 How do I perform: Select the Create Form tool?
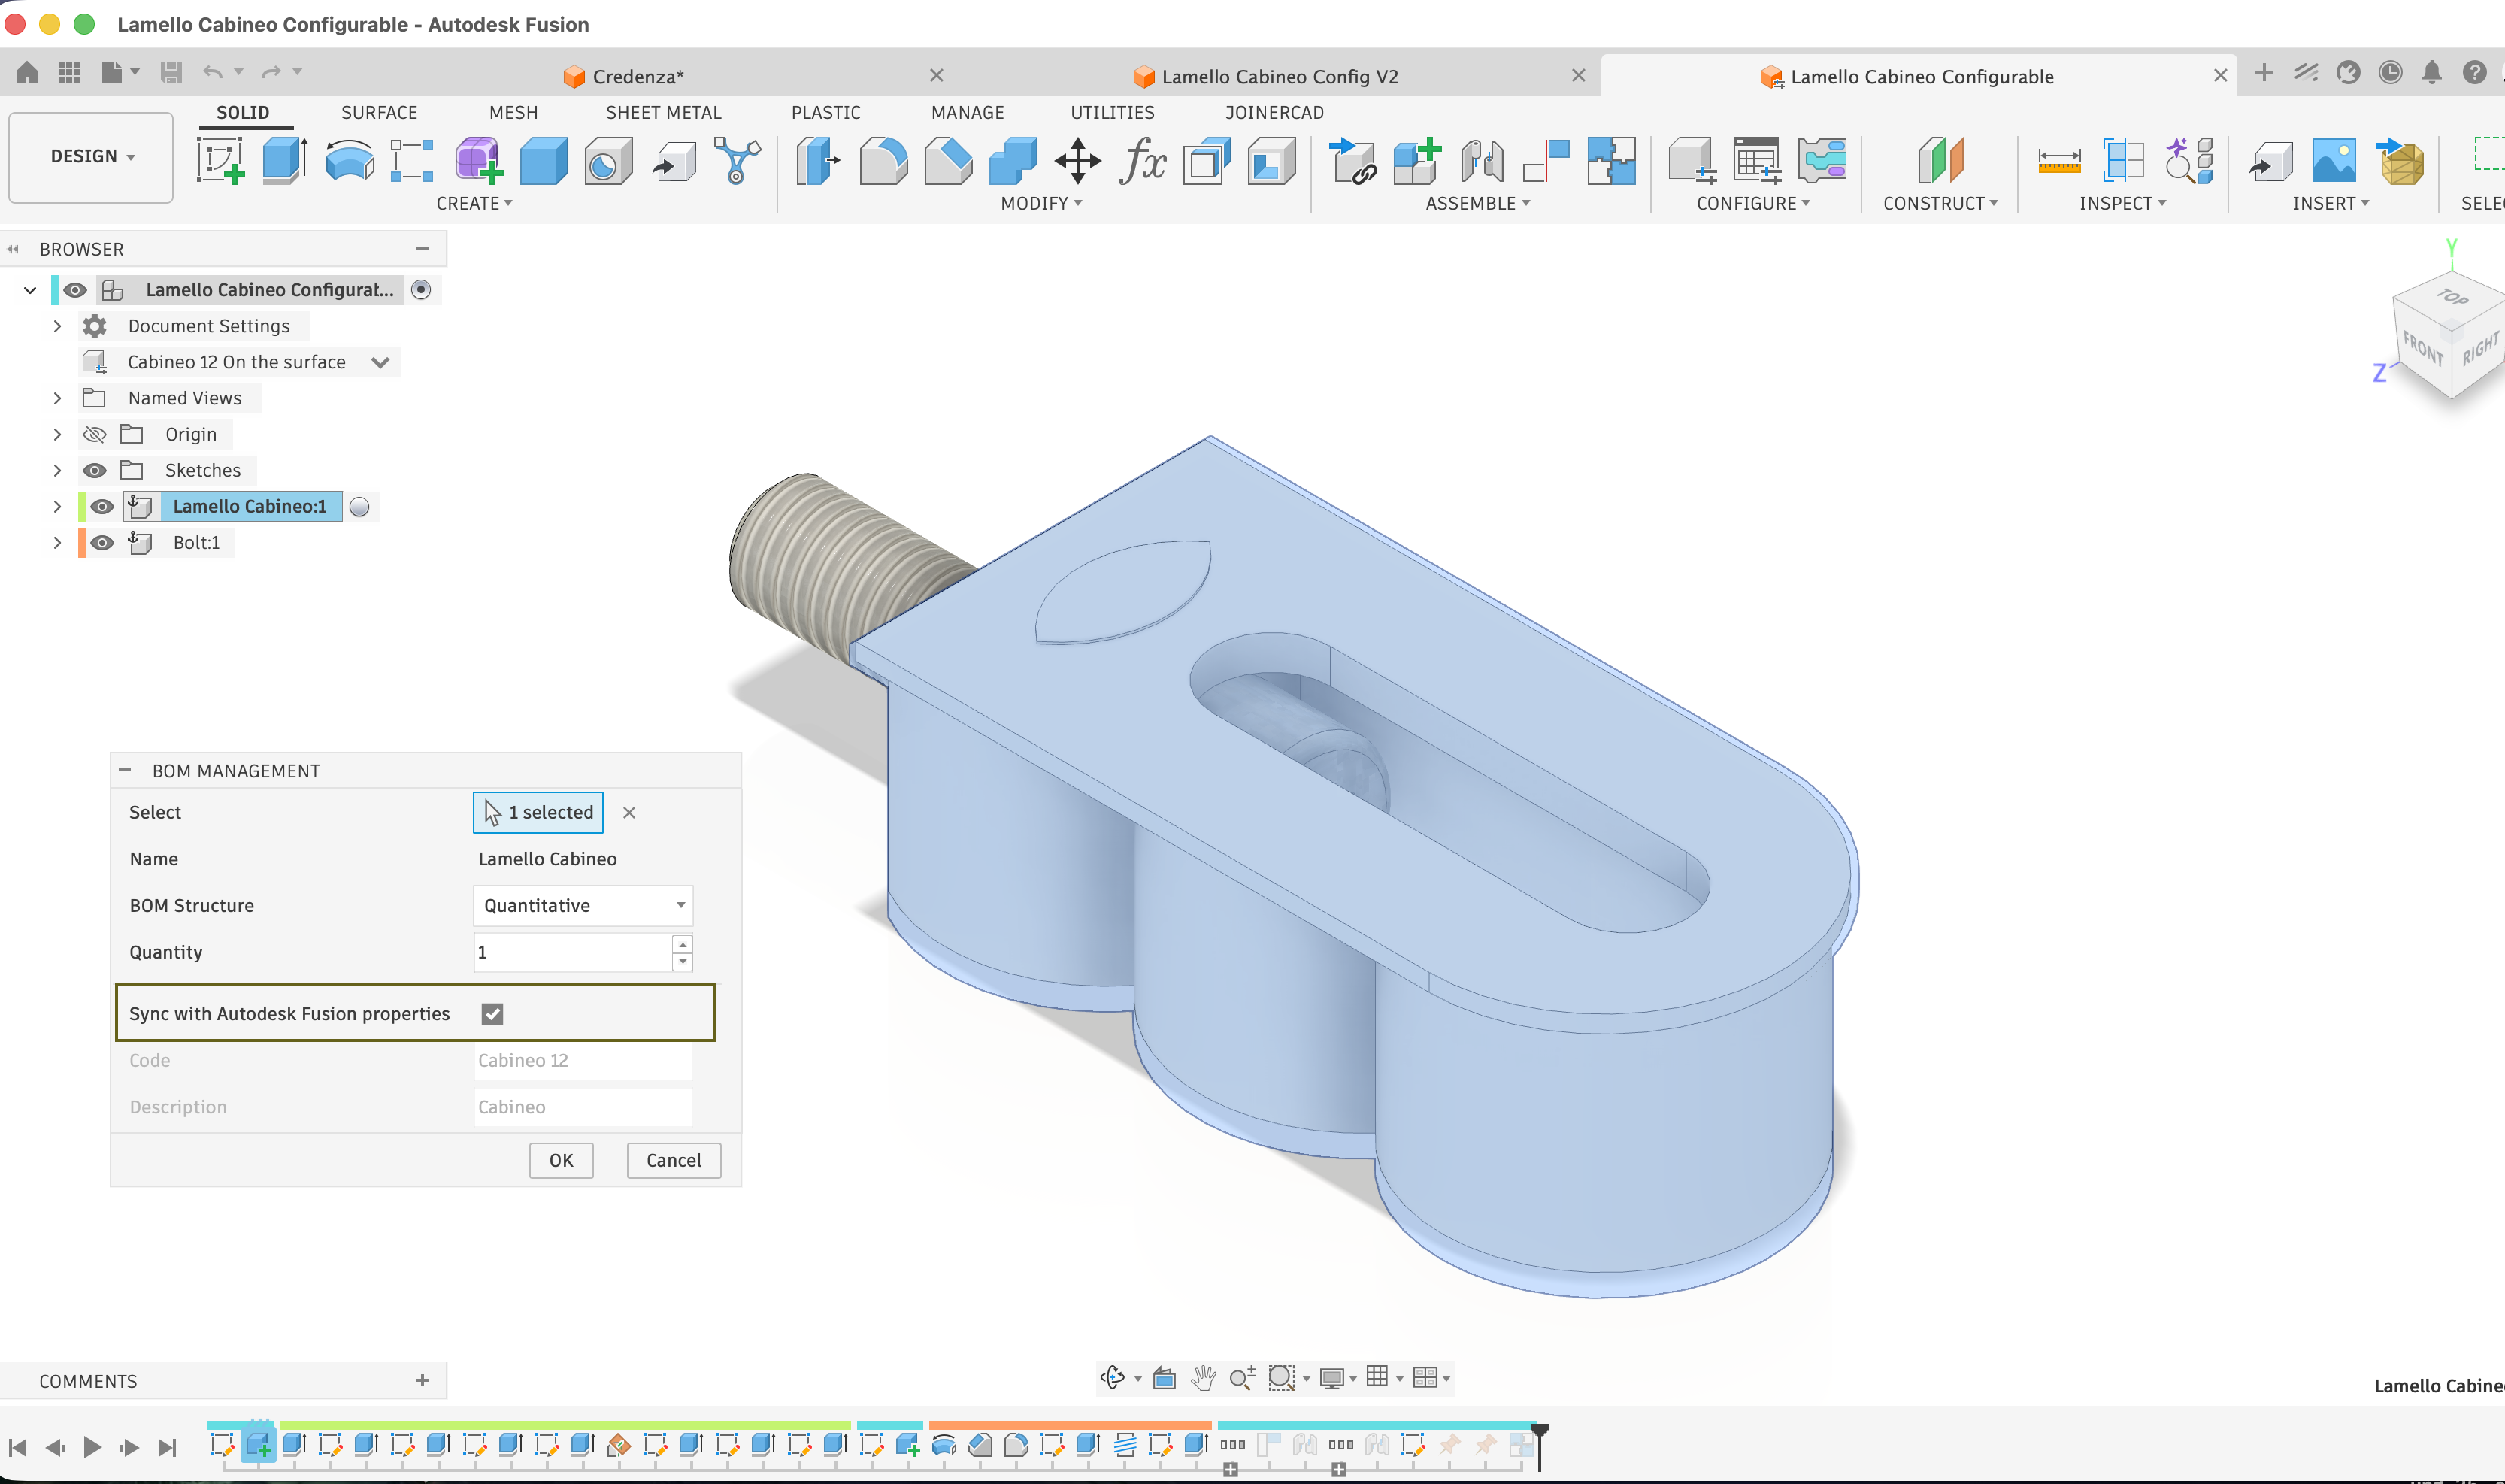(x=478, y=161)
